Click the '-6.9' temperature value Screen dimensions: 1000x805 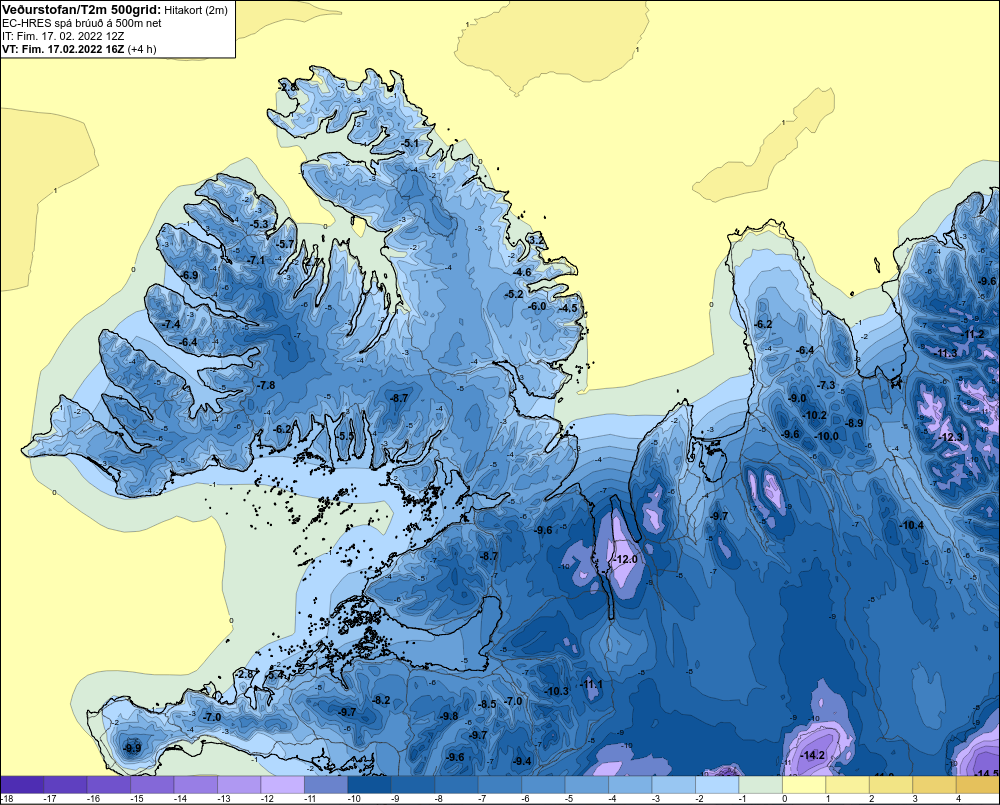189,276
